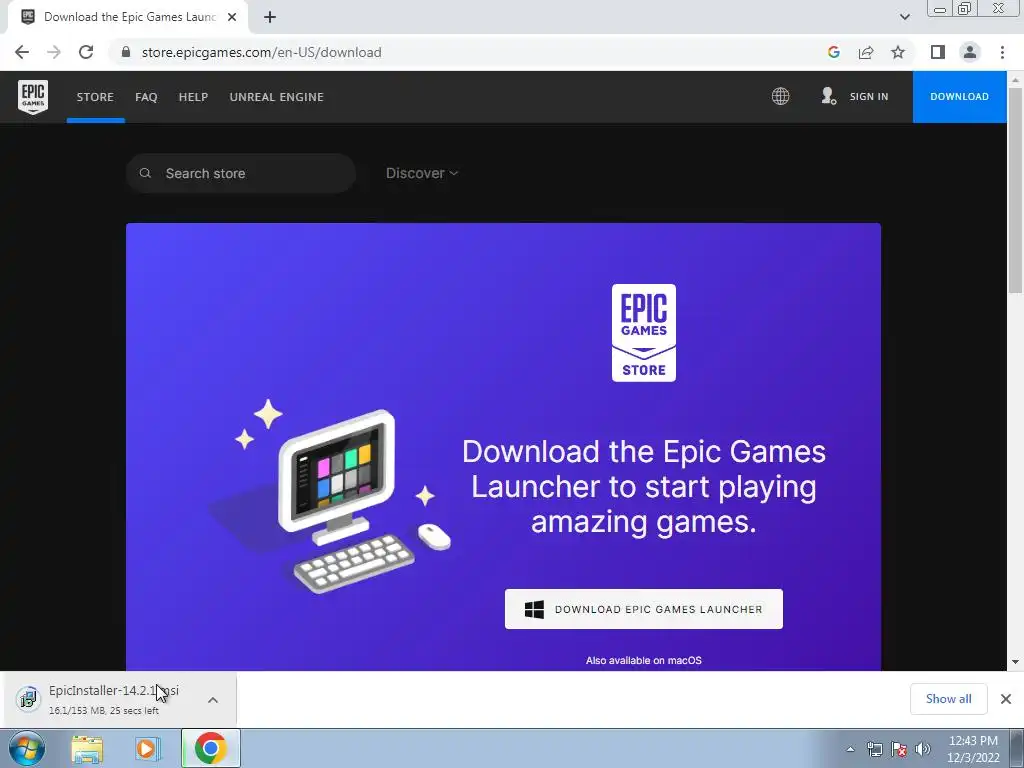Click the volume speaker tray icon
The image size is (1024, 768).
(x=923, y=749)
